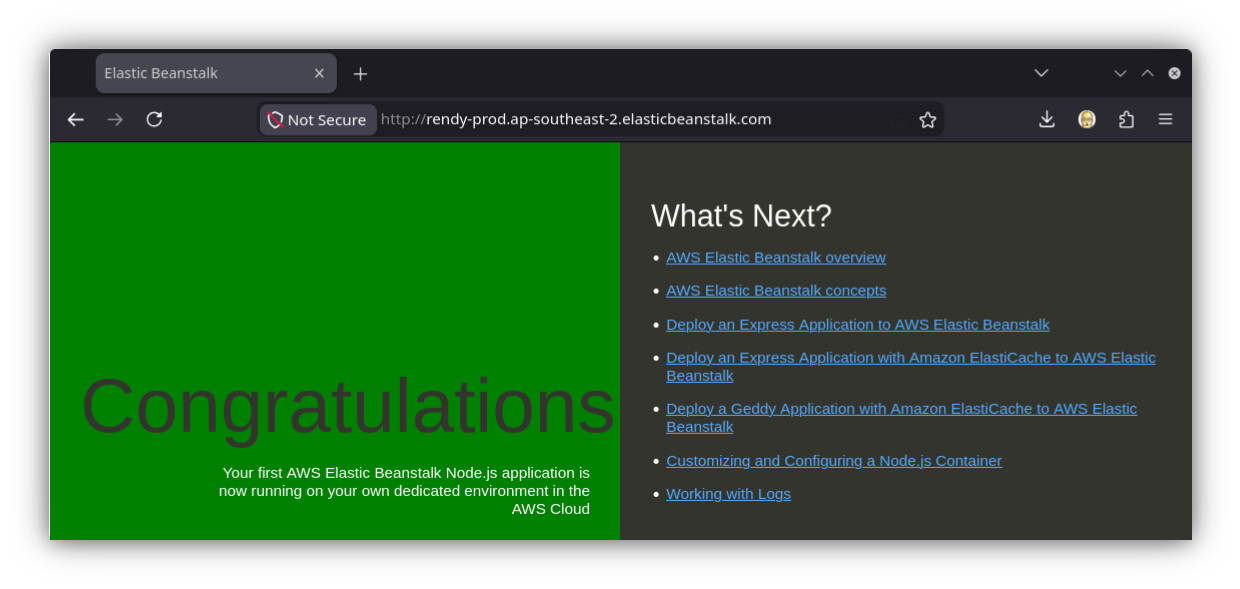Open the profile avatar menu
This screenshot has height=589, width=1240.
[x=1087, y=120]
